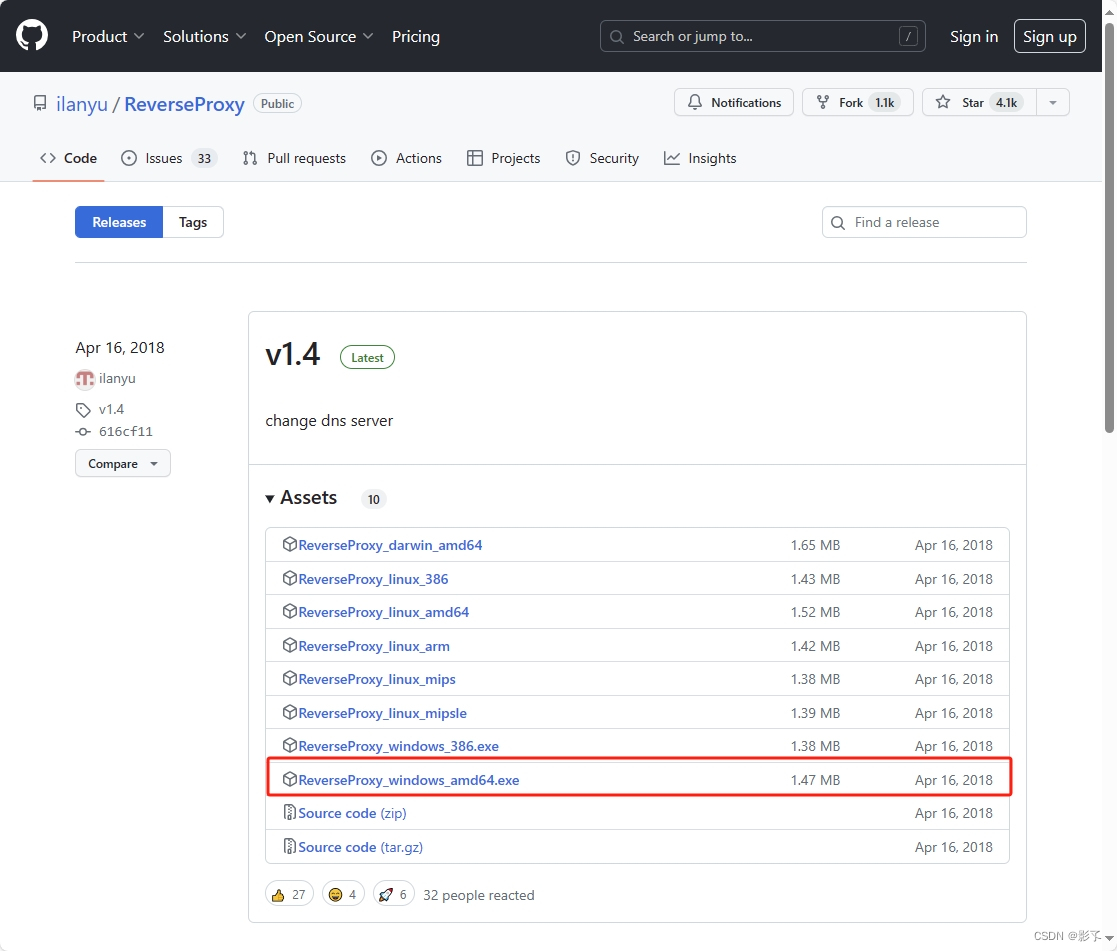Switch to the Issues tab
This screenshot has height=951, width=1117.
tap(169, 158)
